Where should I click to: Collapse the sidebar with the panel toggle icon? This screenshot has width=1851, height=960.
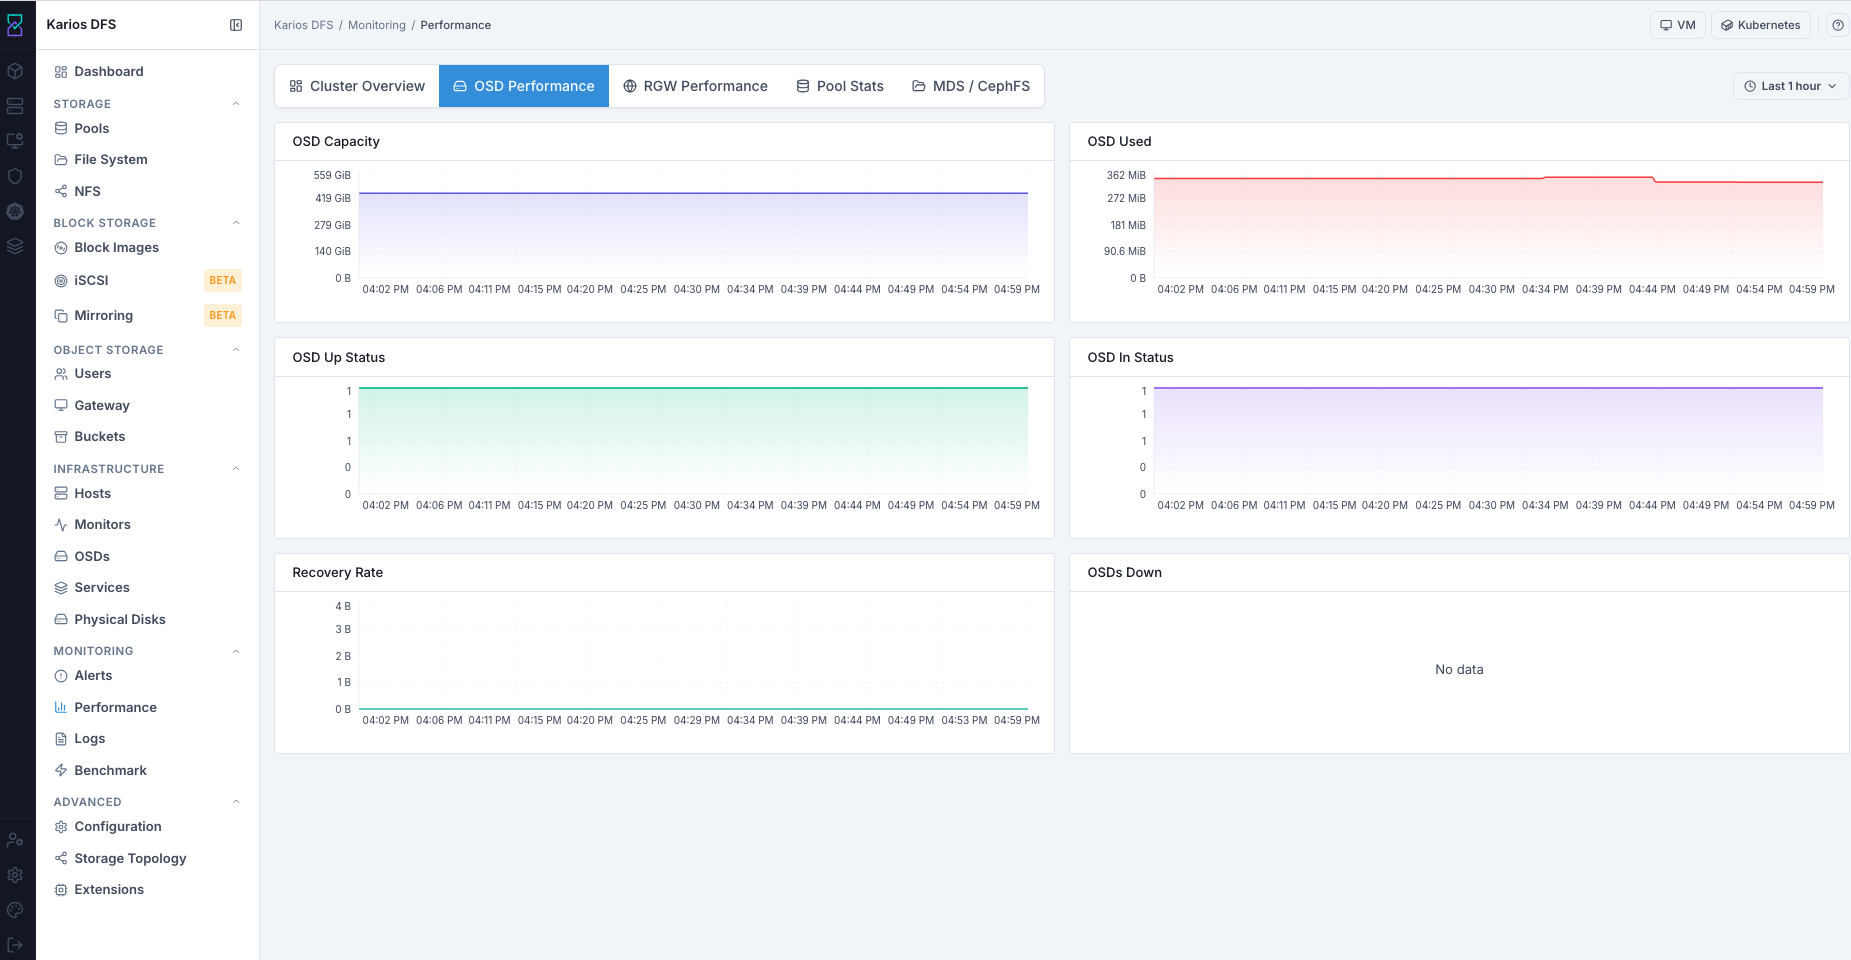pyautogui.click(x=236, y=25)
